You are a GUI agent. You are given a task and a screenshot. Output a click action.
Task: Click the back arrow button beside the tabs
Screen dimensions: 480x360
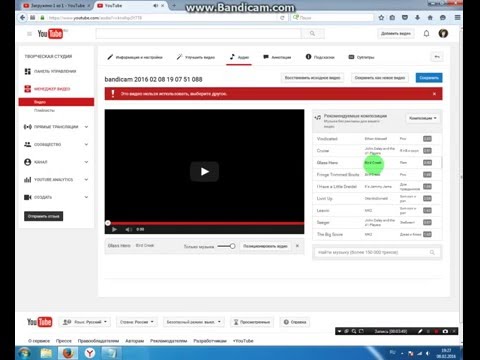click(437, 57)
